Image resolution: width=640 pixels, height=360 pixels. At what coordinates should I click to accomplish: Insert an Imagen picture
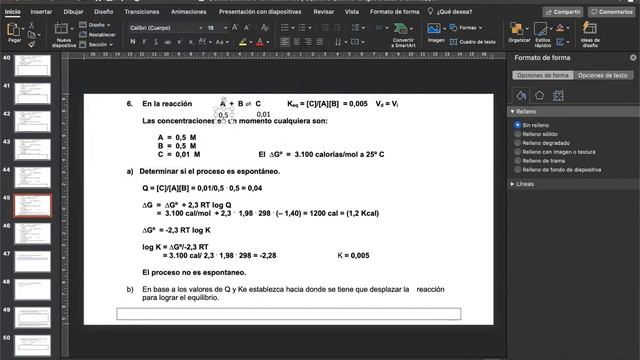coord(434,29)
